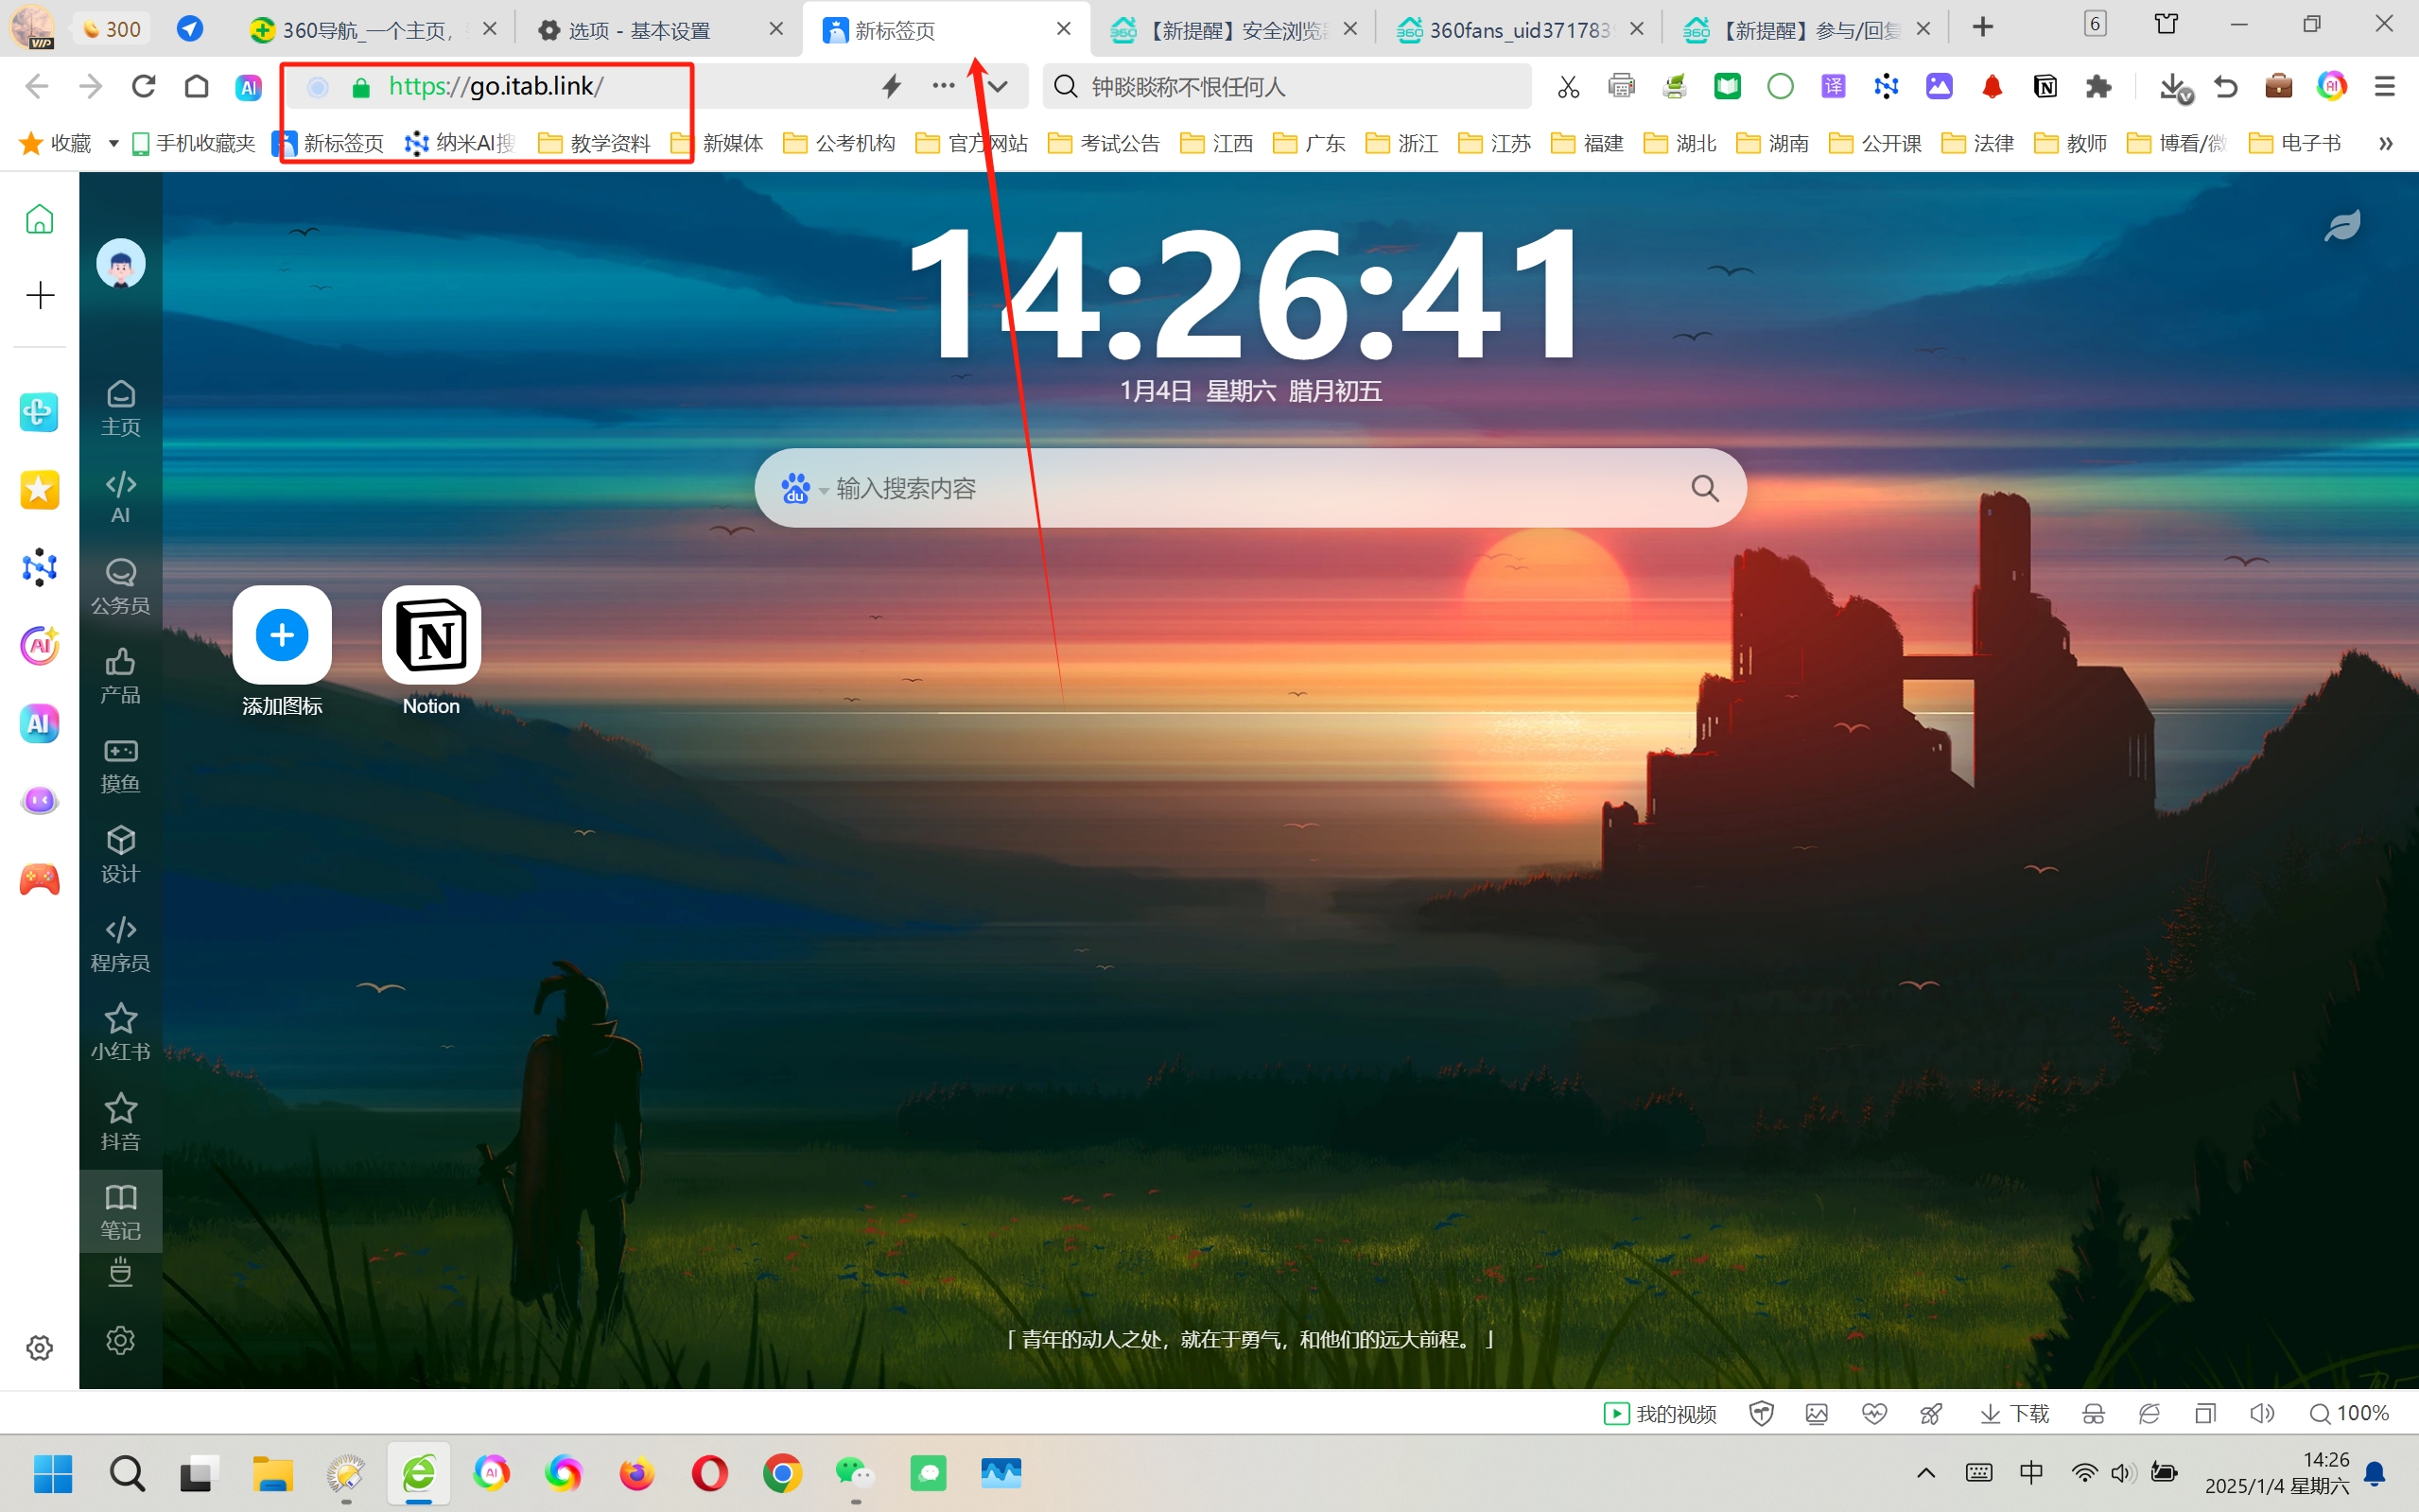Open the 公考机构 bookmark folder
Image resolution: width=2419 pixels, height=1512 pixels.
(839, 144)
